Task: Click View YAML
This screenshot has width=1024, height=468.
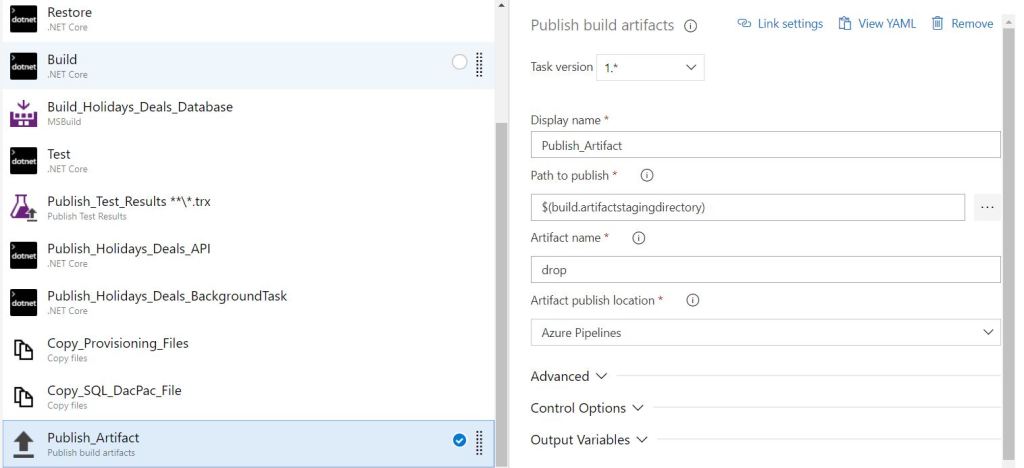Action: click(877, 23)
